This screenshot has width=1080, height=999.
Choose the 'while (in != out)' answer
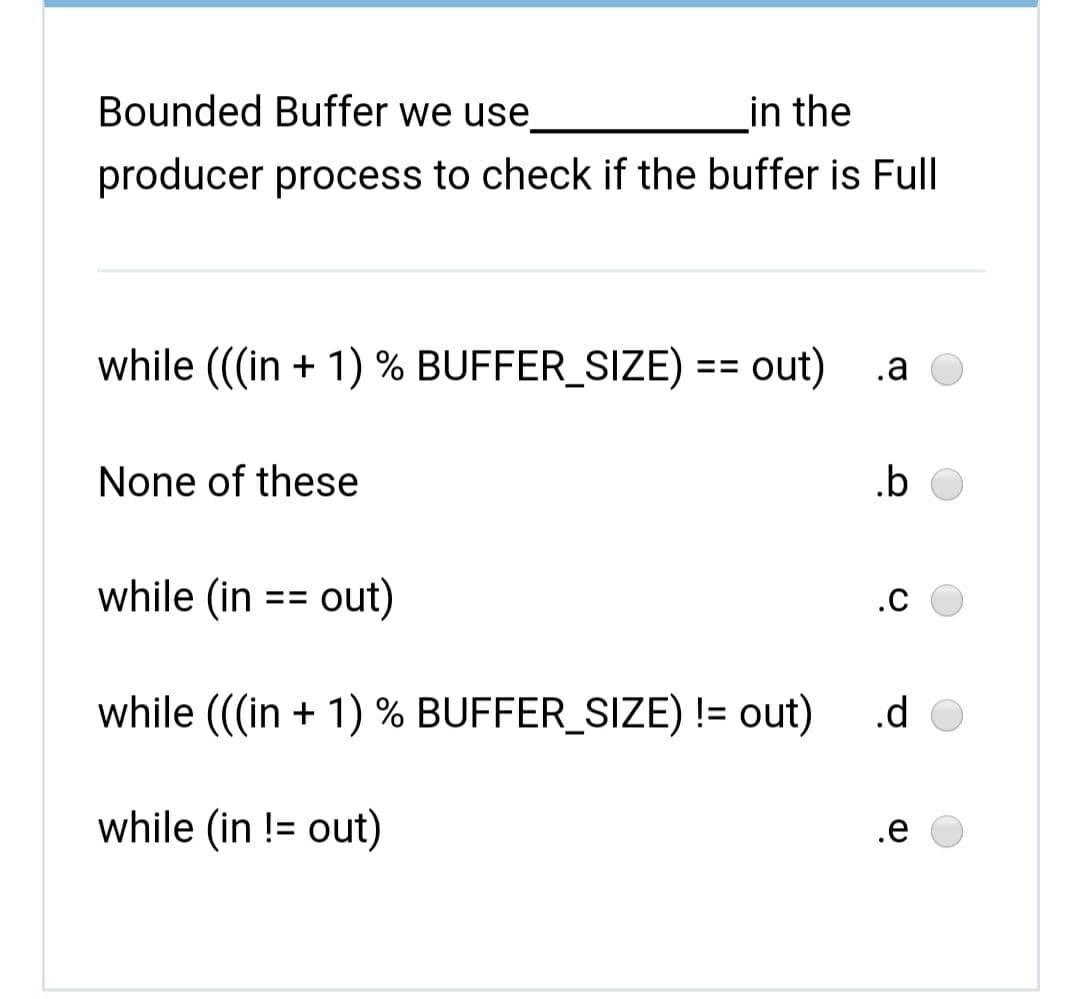[x=946, y=829]
